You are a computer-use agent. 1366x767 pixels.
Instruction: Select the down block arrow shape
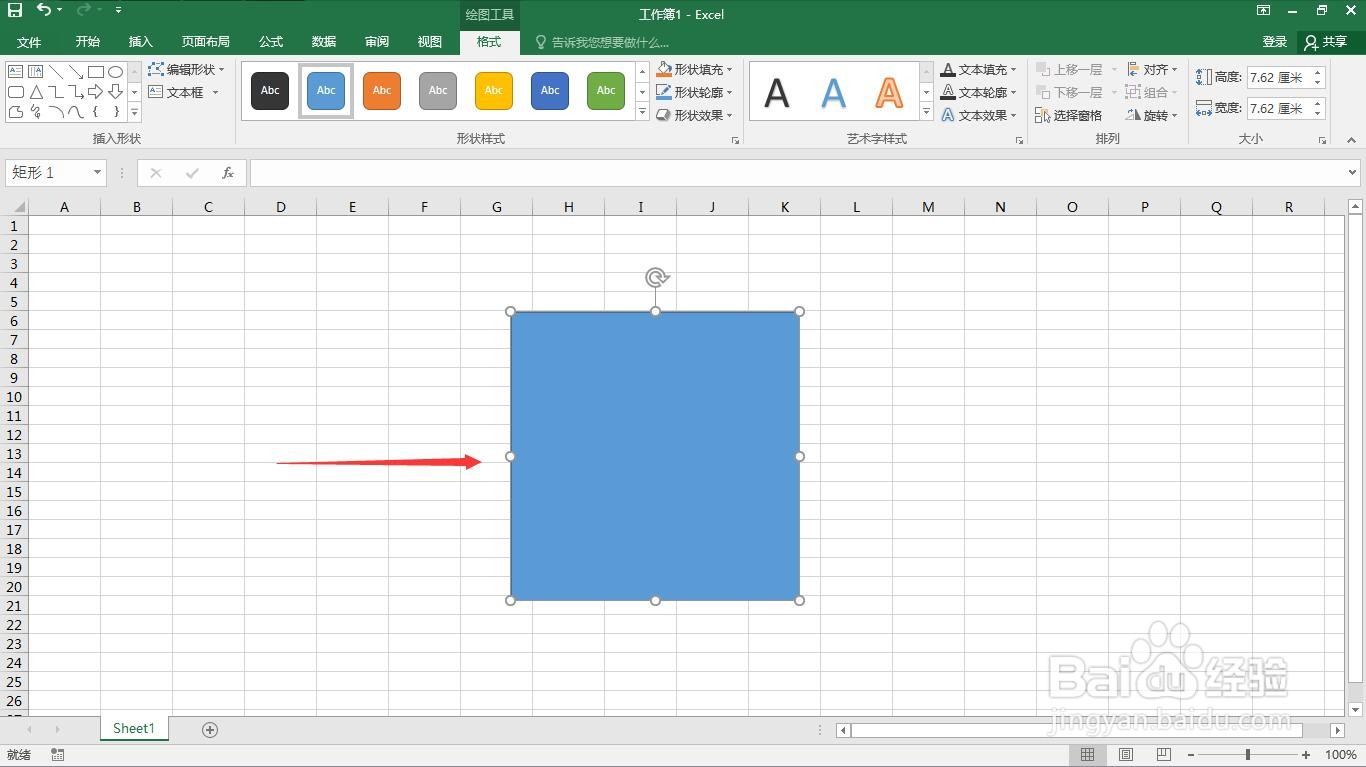(x=115, y=92)
